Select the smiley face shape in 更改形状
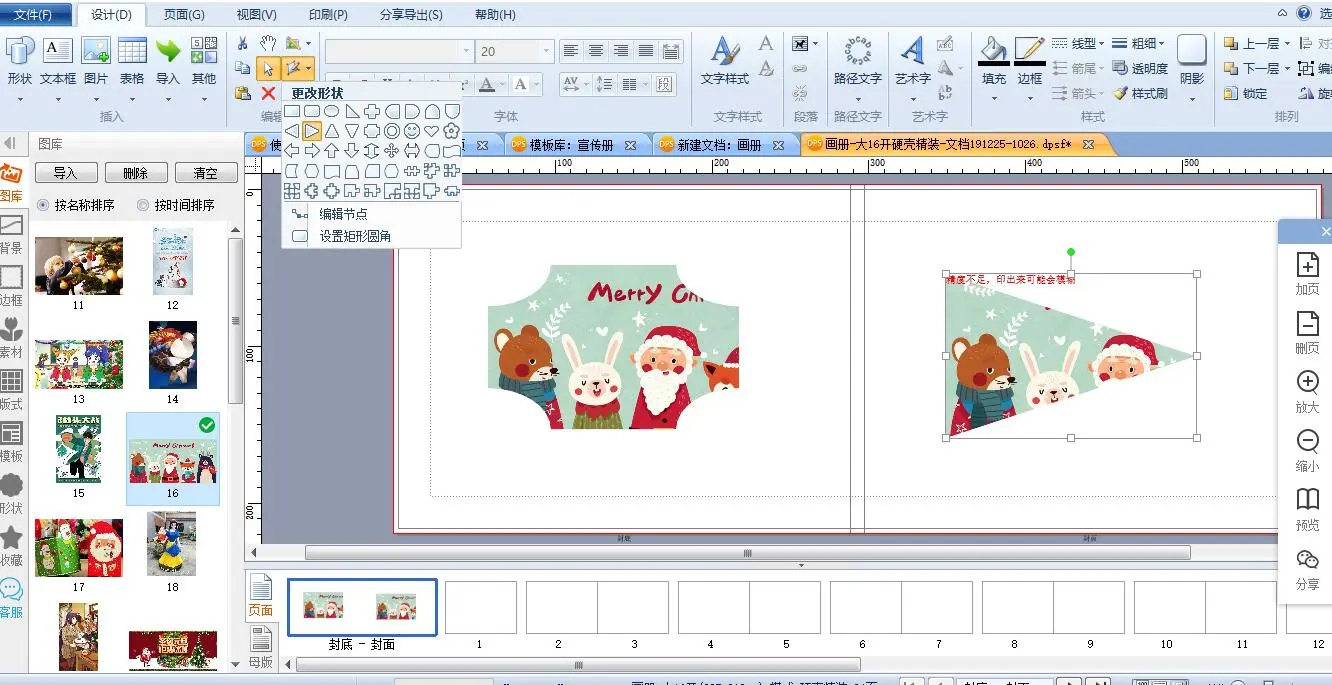This screenshot has height=685, width=1332. 412,131
